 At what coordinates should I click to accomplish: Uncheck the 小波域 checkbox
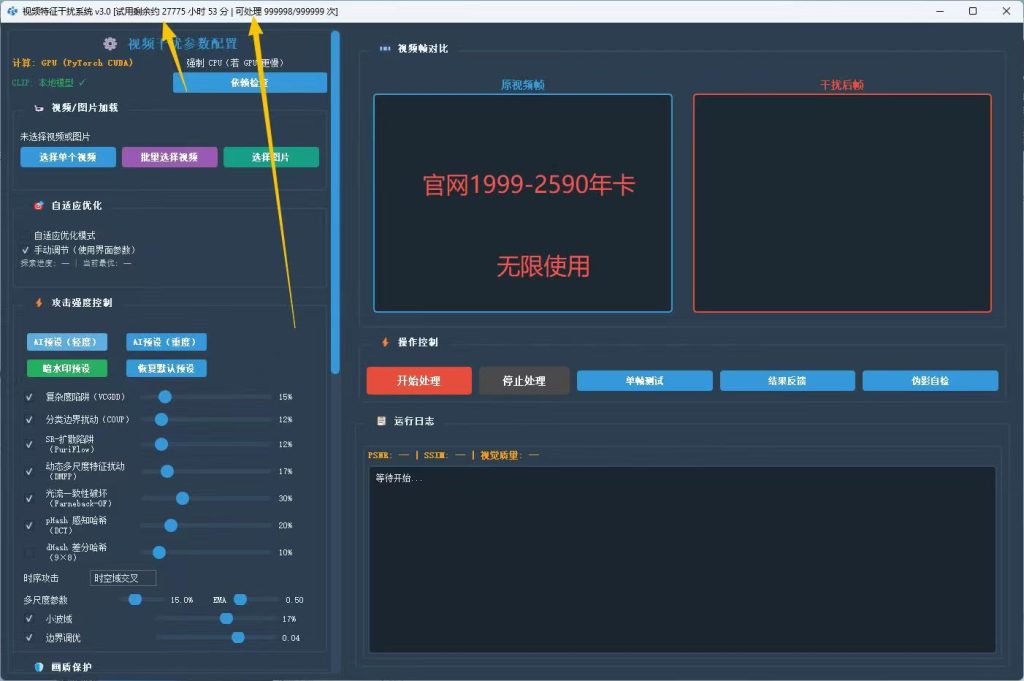(x=29, y=618)
